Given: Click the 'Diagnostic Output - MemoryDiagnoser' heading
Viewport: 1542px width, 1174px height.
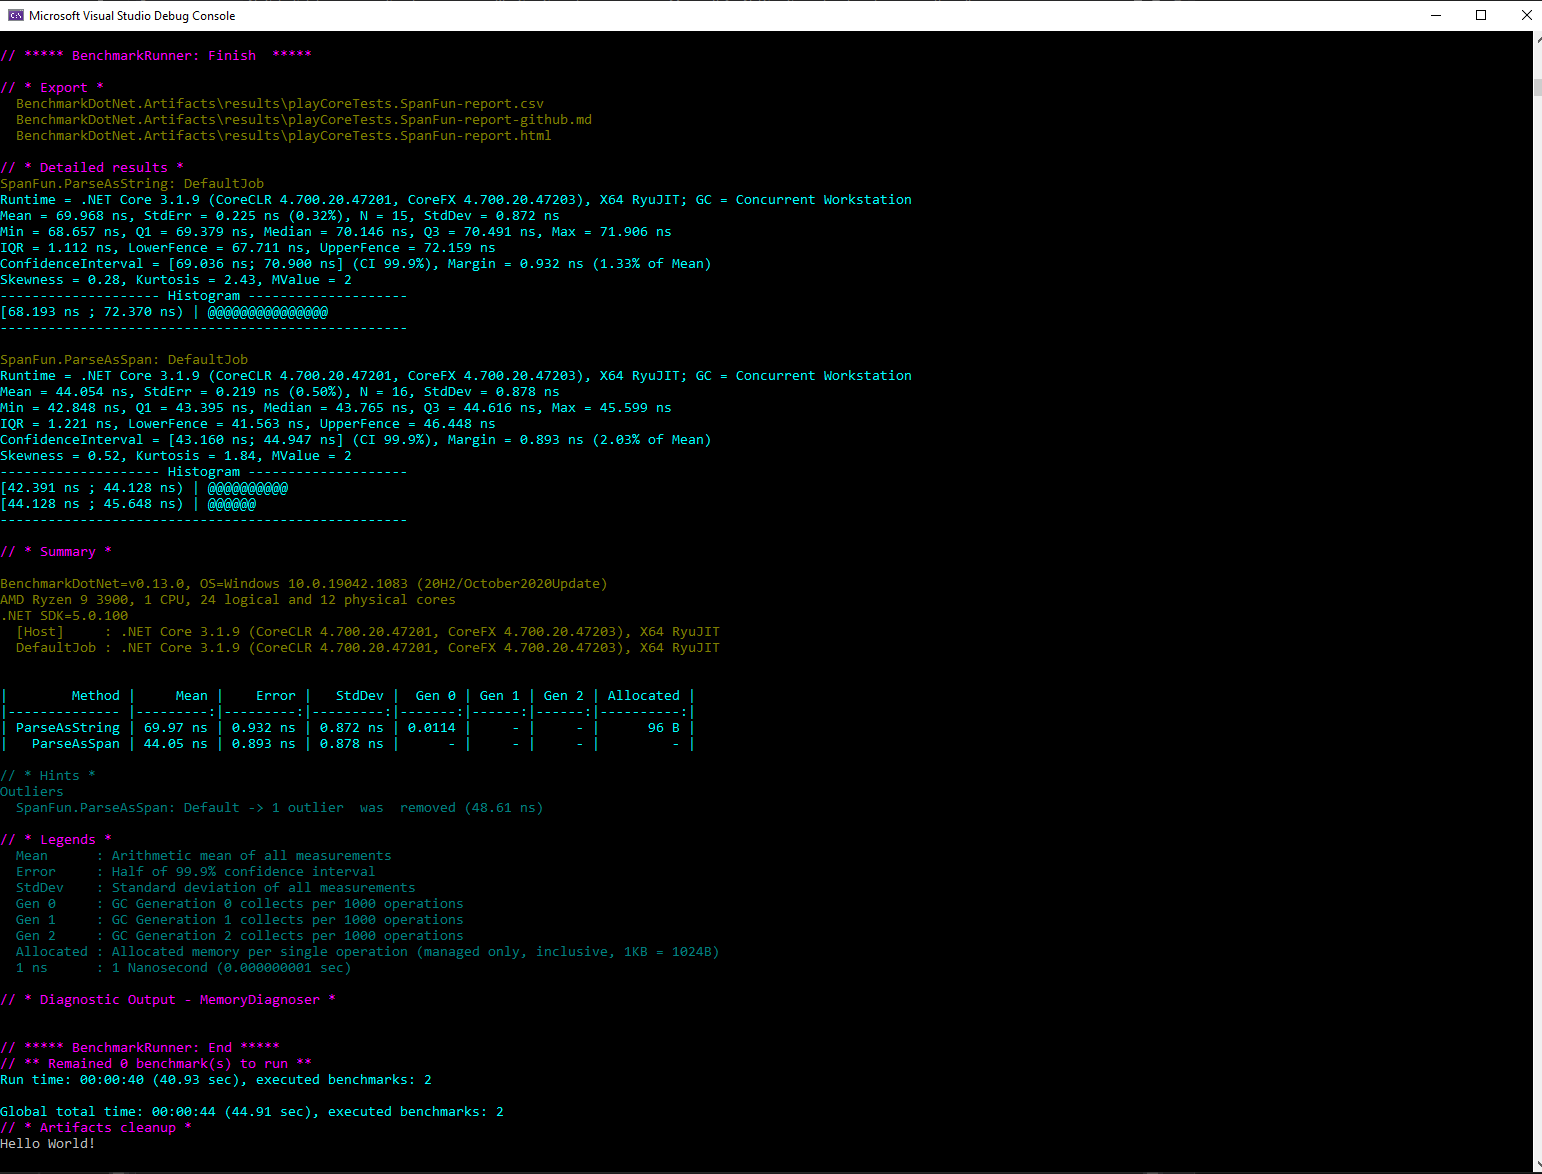Looking at the screenshot, I should tap(168, 1000).
